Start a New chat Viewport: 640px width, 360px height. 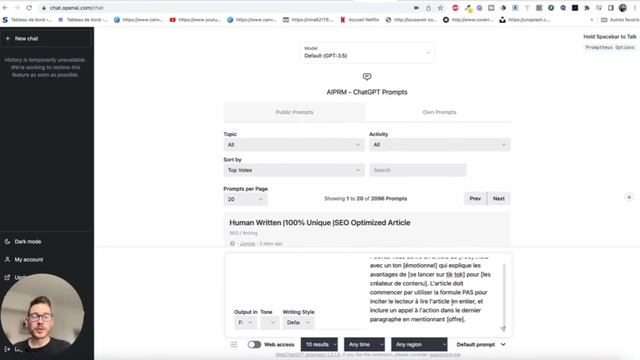tap(46, 38)
